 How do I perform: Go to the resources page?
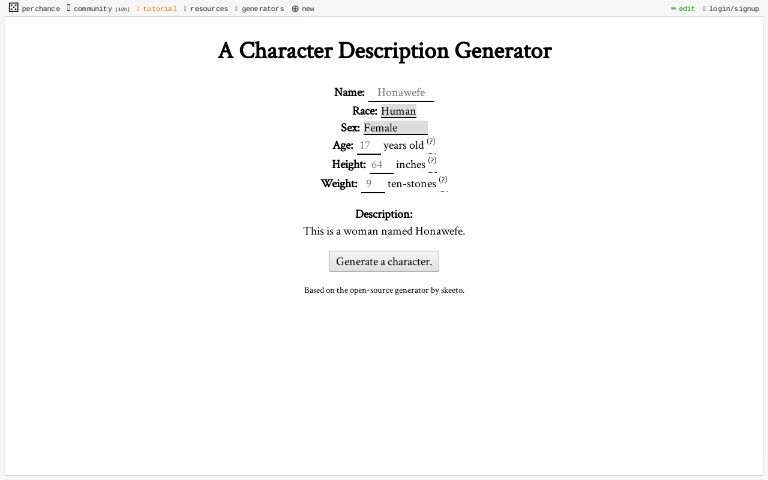pos(208,8)
